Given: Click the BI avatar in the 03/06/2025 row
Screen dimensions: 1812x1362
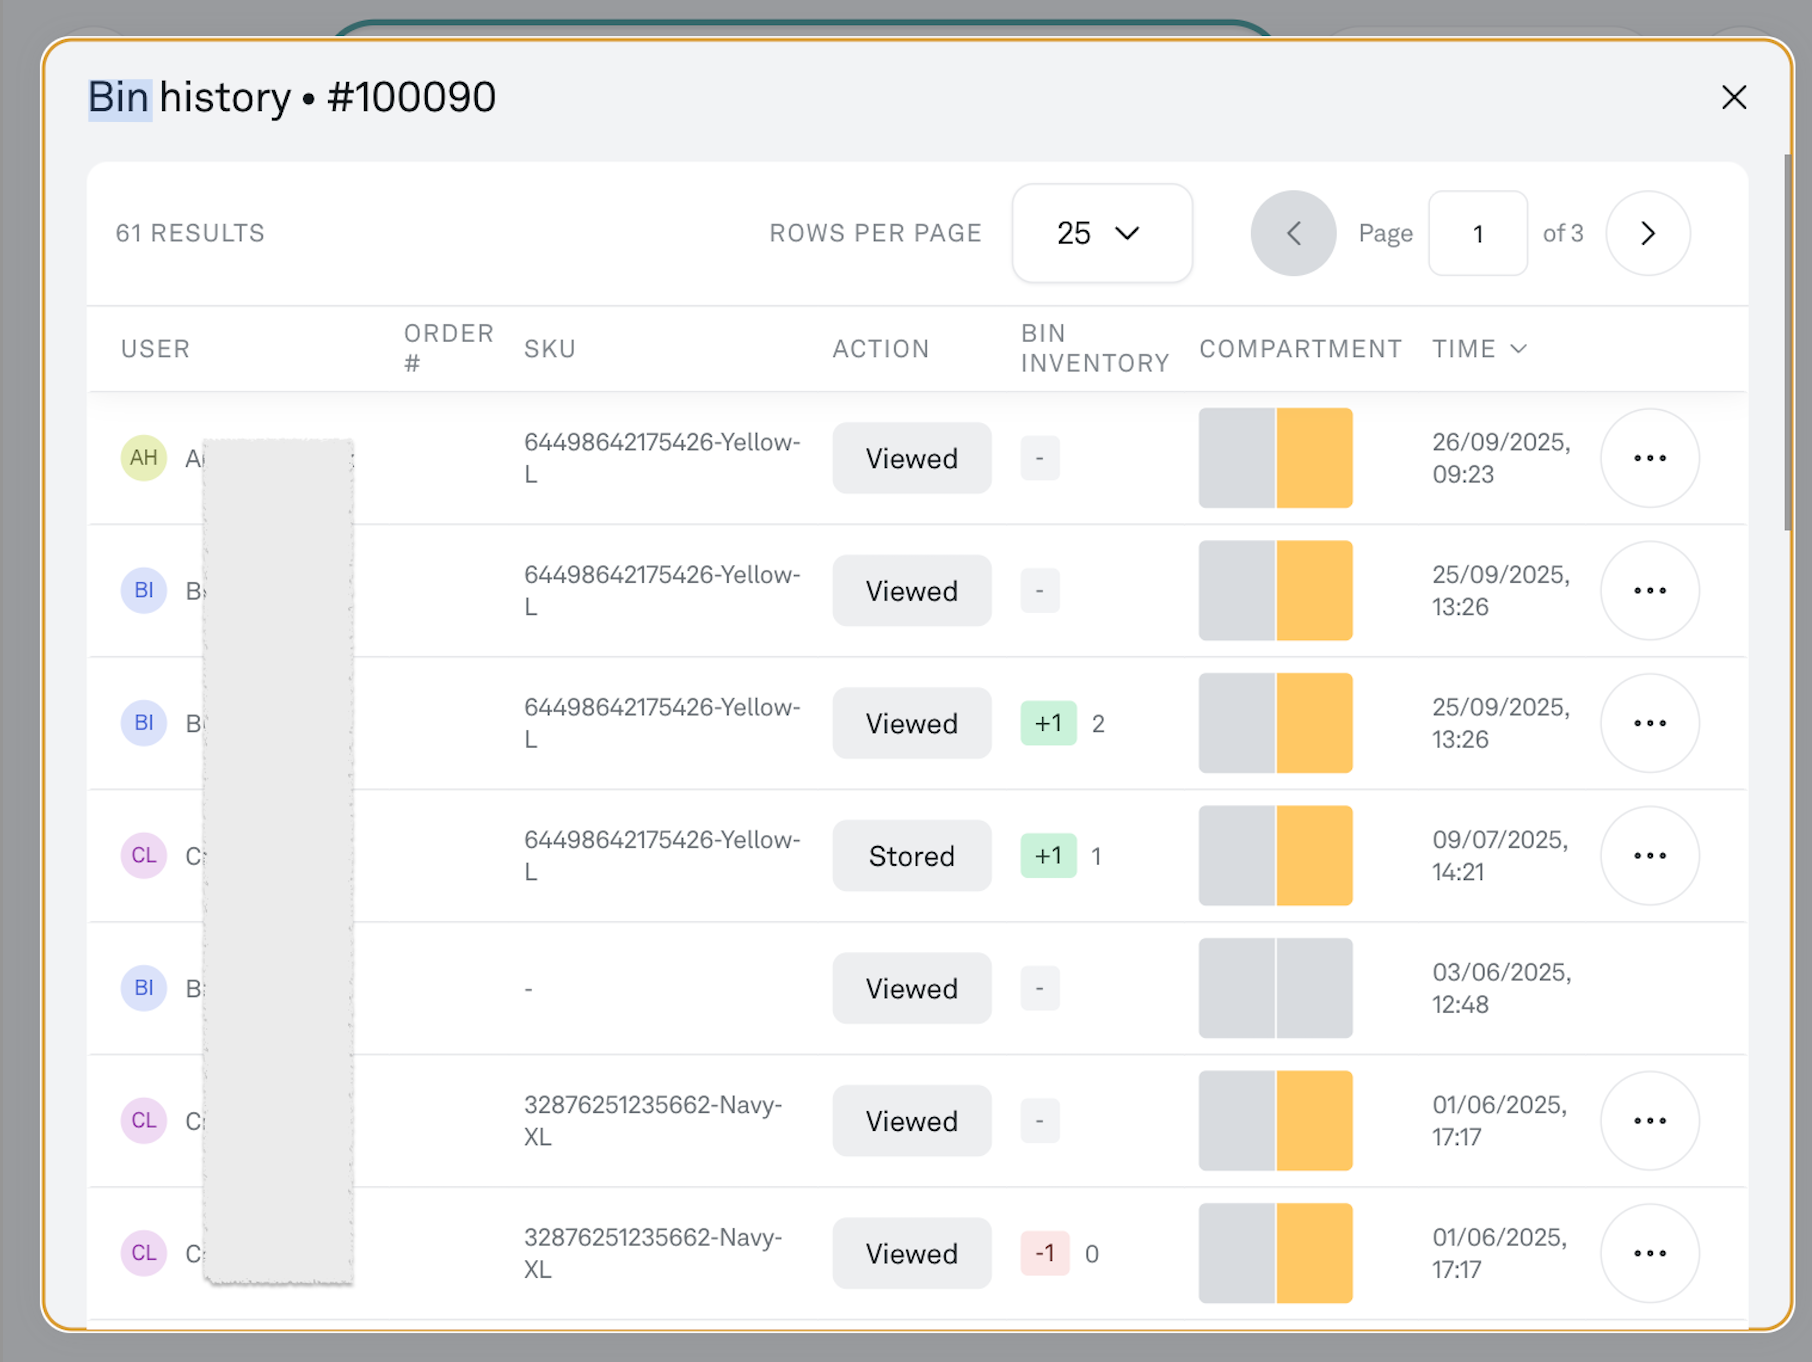Looking at the screenshot, I should [144, 988].
